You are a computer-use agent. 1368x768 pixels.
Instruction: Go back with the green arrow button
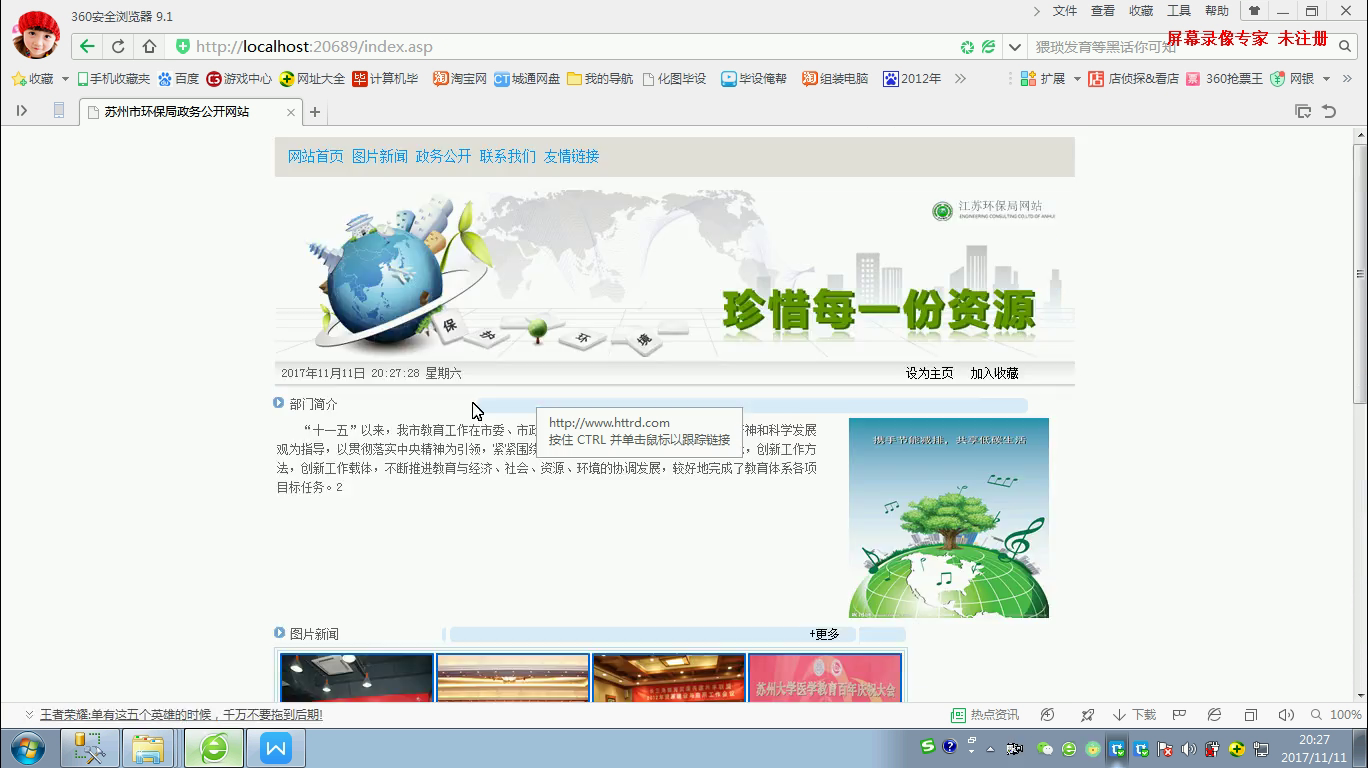tap(87, 47)
